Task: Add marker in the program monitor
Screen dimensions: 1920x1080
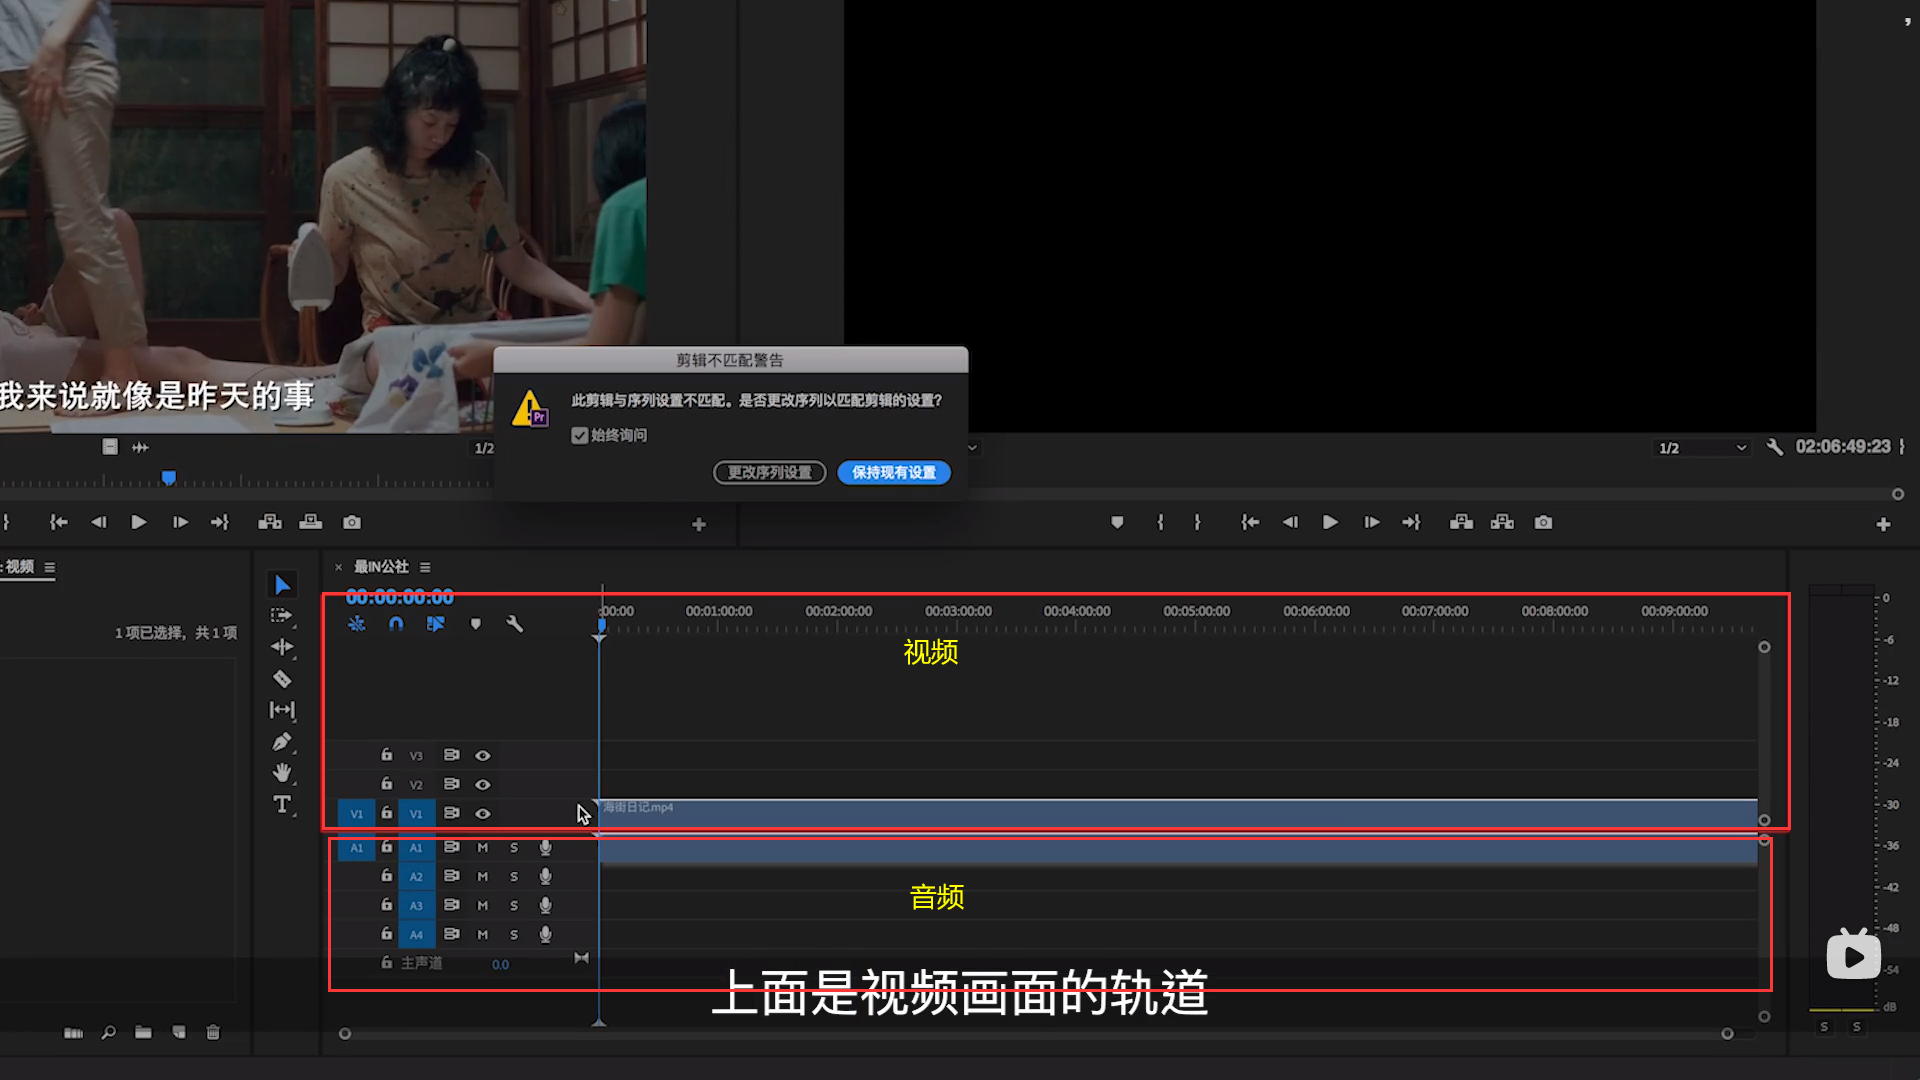Action: (1117, 522)
